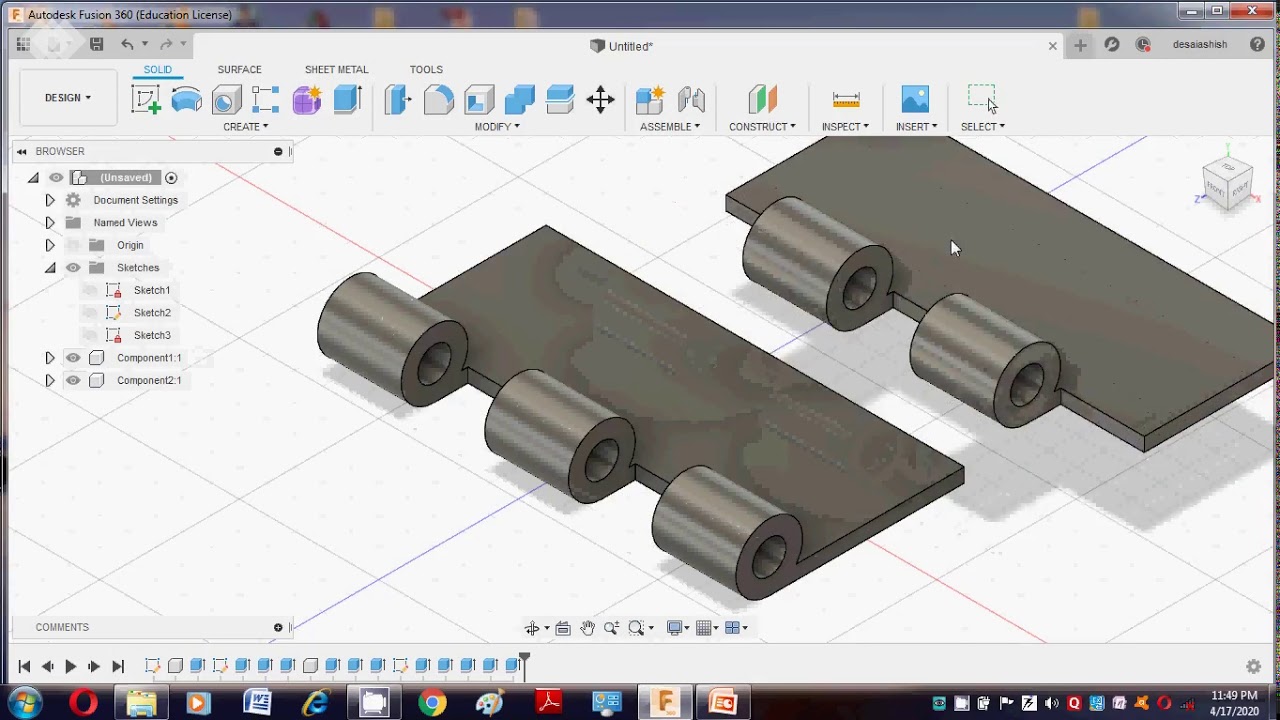Expand Named Views node
1280x720 pixels.
pyautogui.click(x=50, y=223)
